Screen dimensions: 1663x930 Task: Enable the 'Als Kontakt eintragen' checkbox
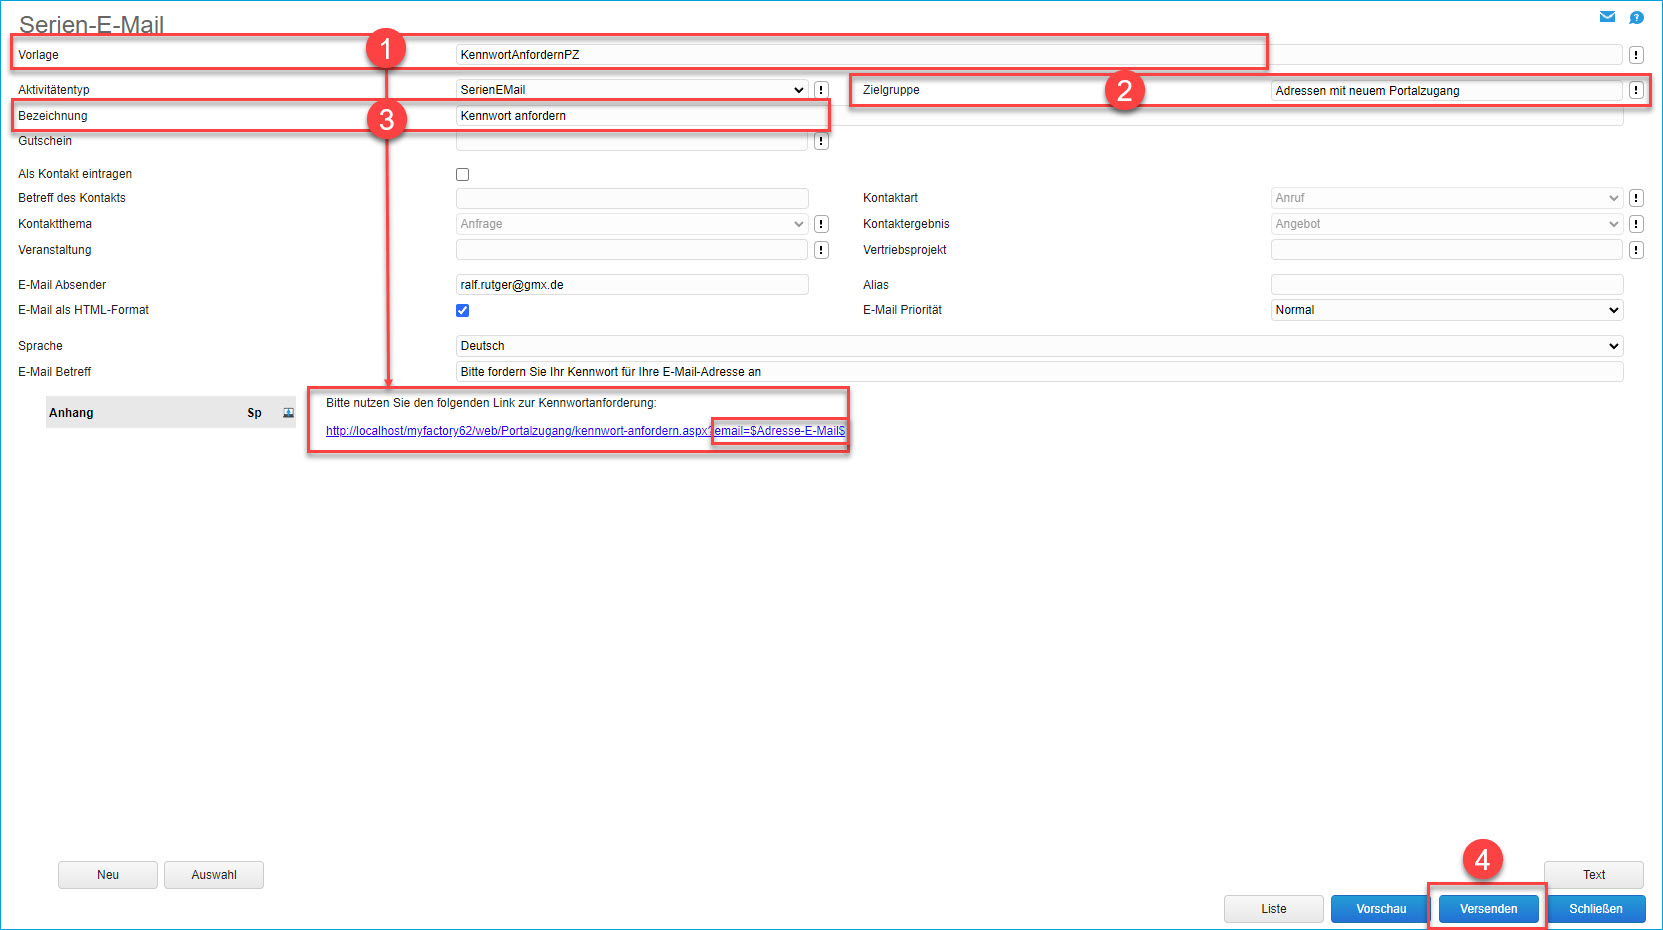click(462, 174)
